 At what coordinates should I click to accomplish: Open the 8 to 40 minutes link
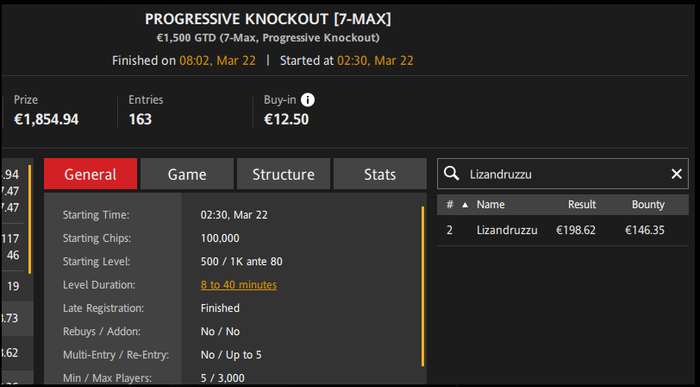tap(238, 285)
